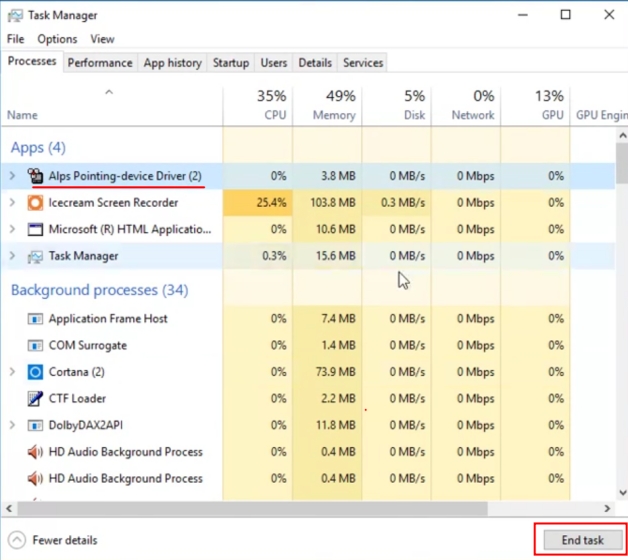Sort by the Name column header

(111, 106)
